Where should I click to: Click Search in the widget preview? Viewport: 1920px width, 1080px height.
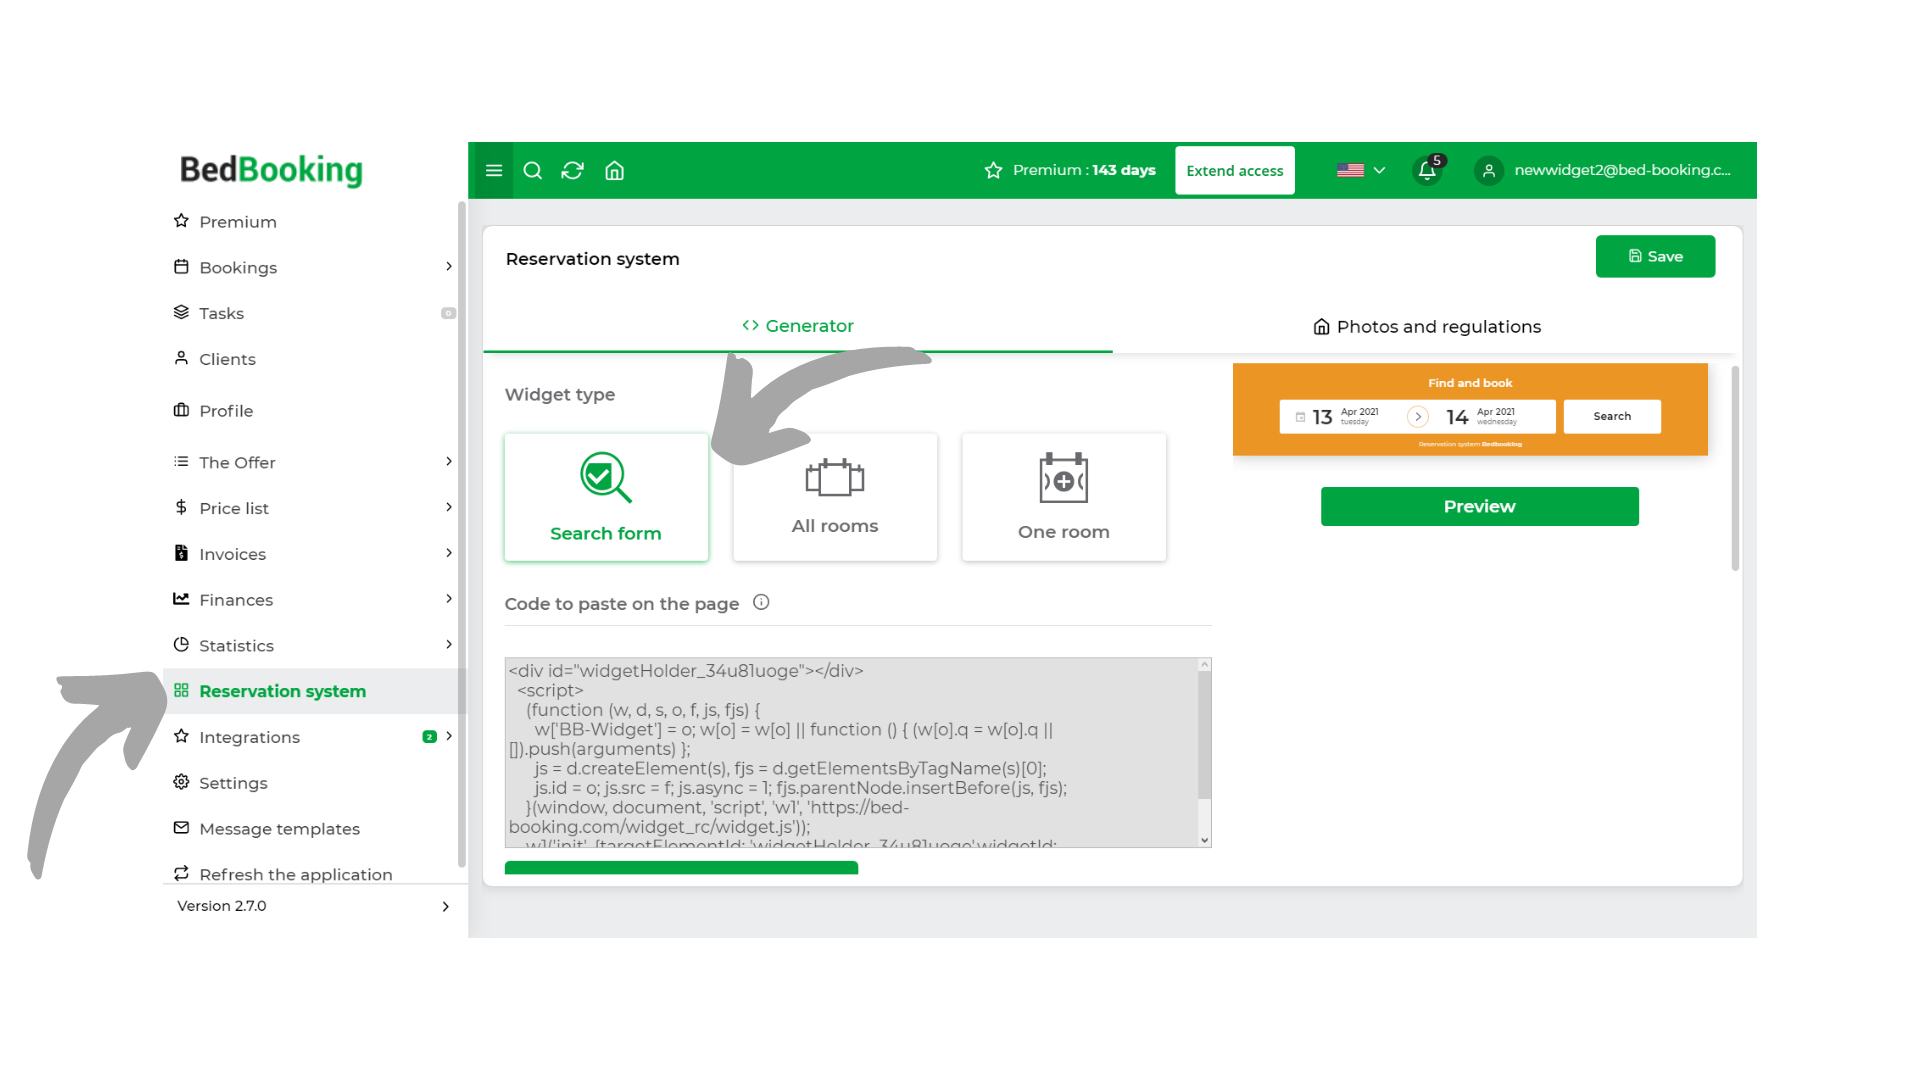[x=1612, y=417]
